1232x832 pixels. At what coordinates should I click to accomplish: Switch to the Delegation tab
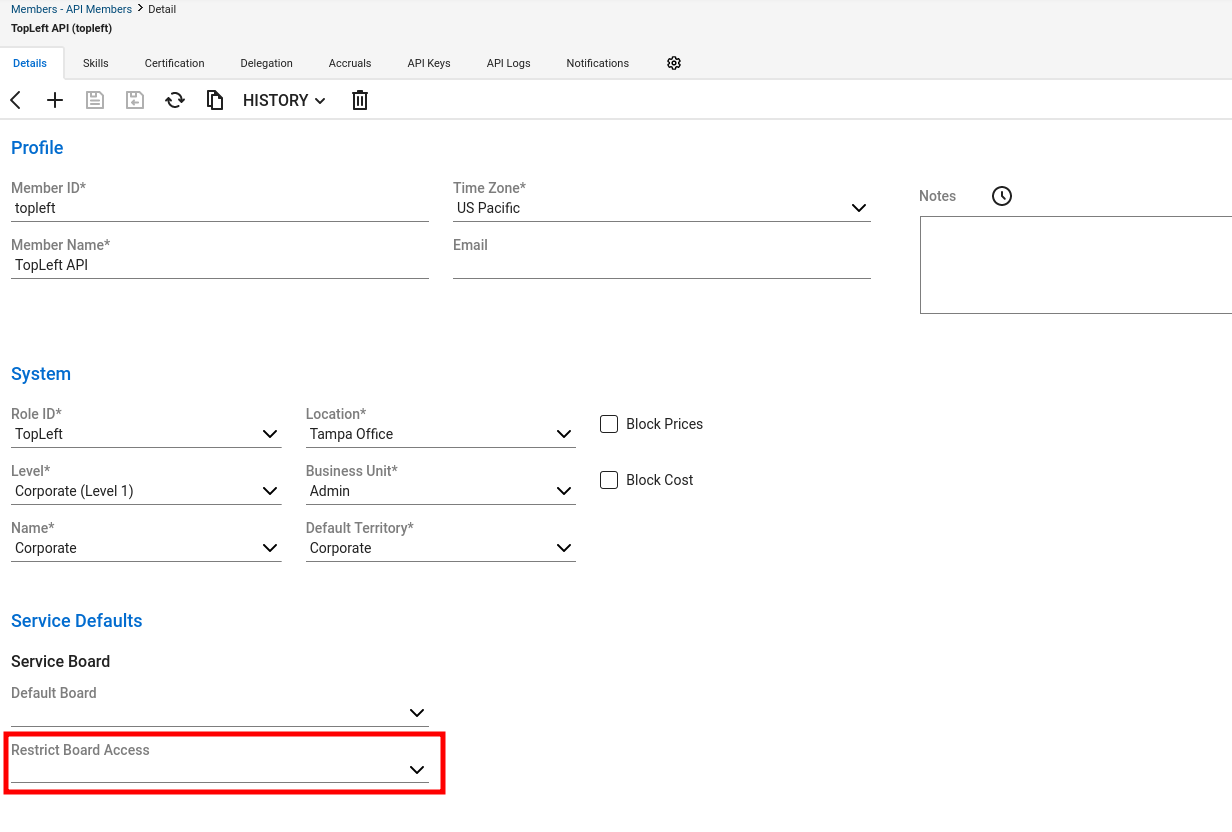[x=267, y=63]
